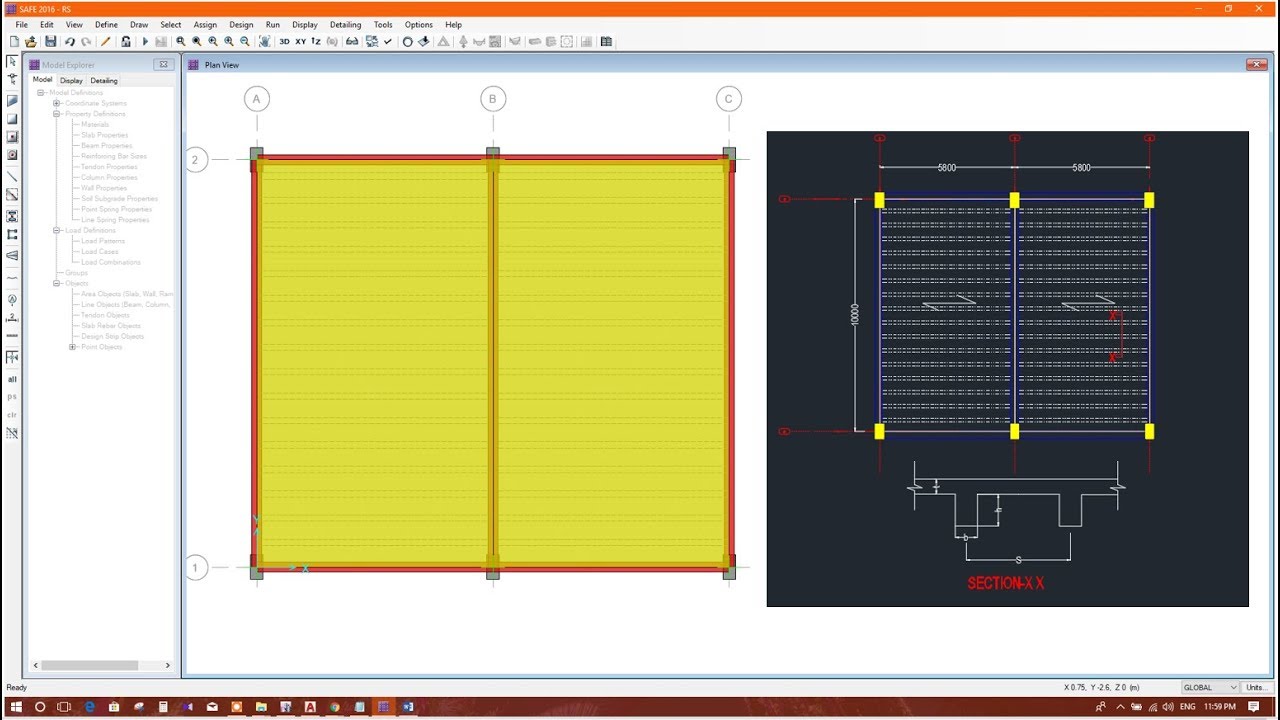Screen dimensions: 1280x720
Task: Collapse the Load Definitions branch
Action: pos(56,230)
